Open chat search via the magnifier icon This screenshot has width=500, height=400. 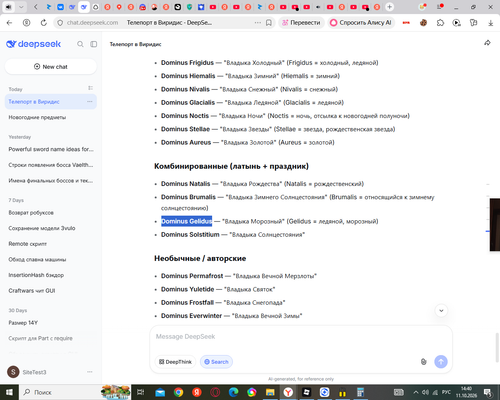[80, 44]
